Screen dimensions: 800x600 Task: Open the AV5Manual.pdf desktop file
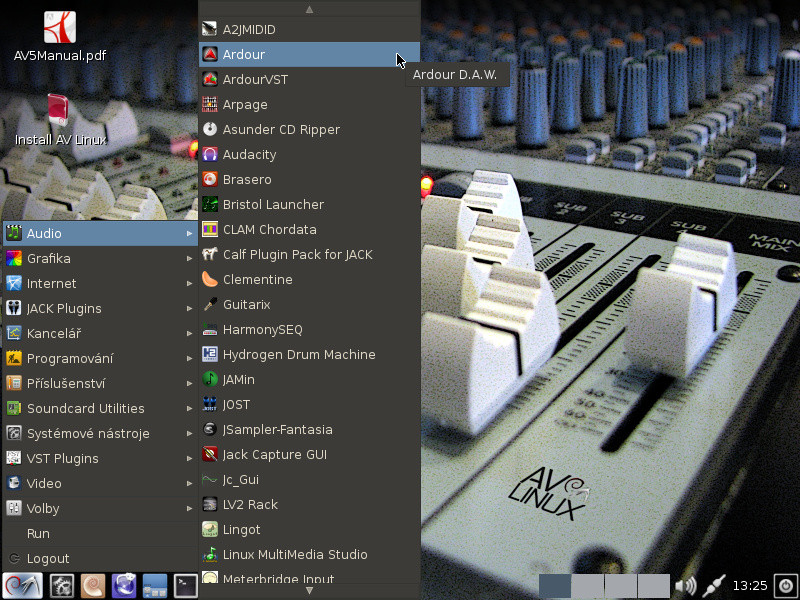click(60, 37)
